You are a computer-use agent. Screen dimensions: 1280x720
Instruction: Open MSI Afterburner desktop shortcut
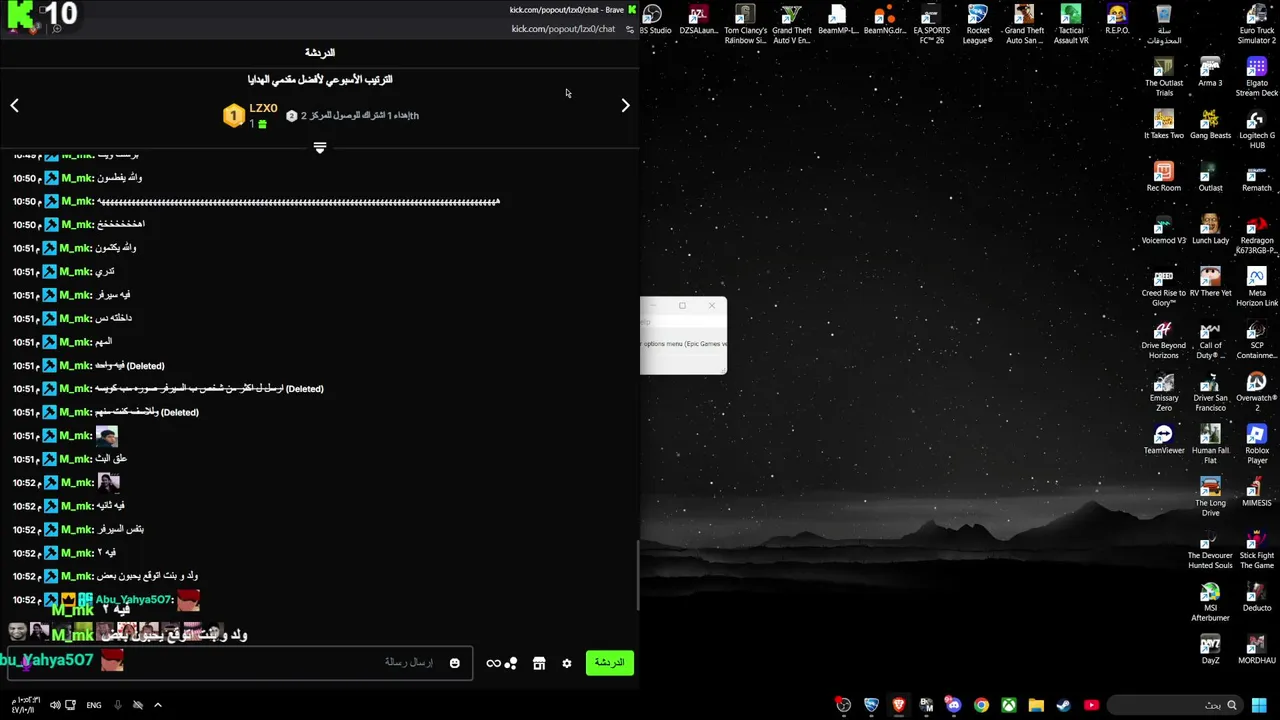(1210, 602)
